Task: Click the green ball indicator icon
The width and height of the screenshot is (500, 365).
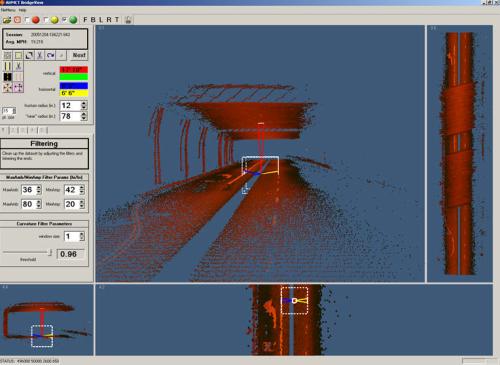Action: click(x=73, y=20)
